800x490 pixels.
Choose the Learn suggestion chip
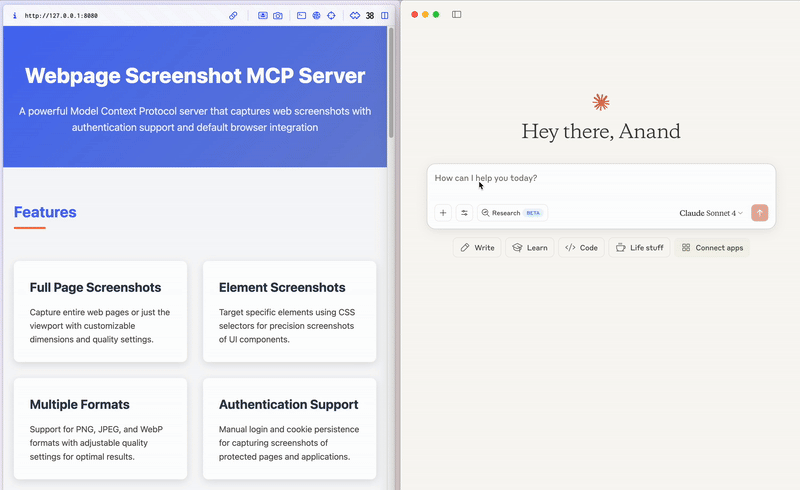pyautogui.click(x=529, y=247)
